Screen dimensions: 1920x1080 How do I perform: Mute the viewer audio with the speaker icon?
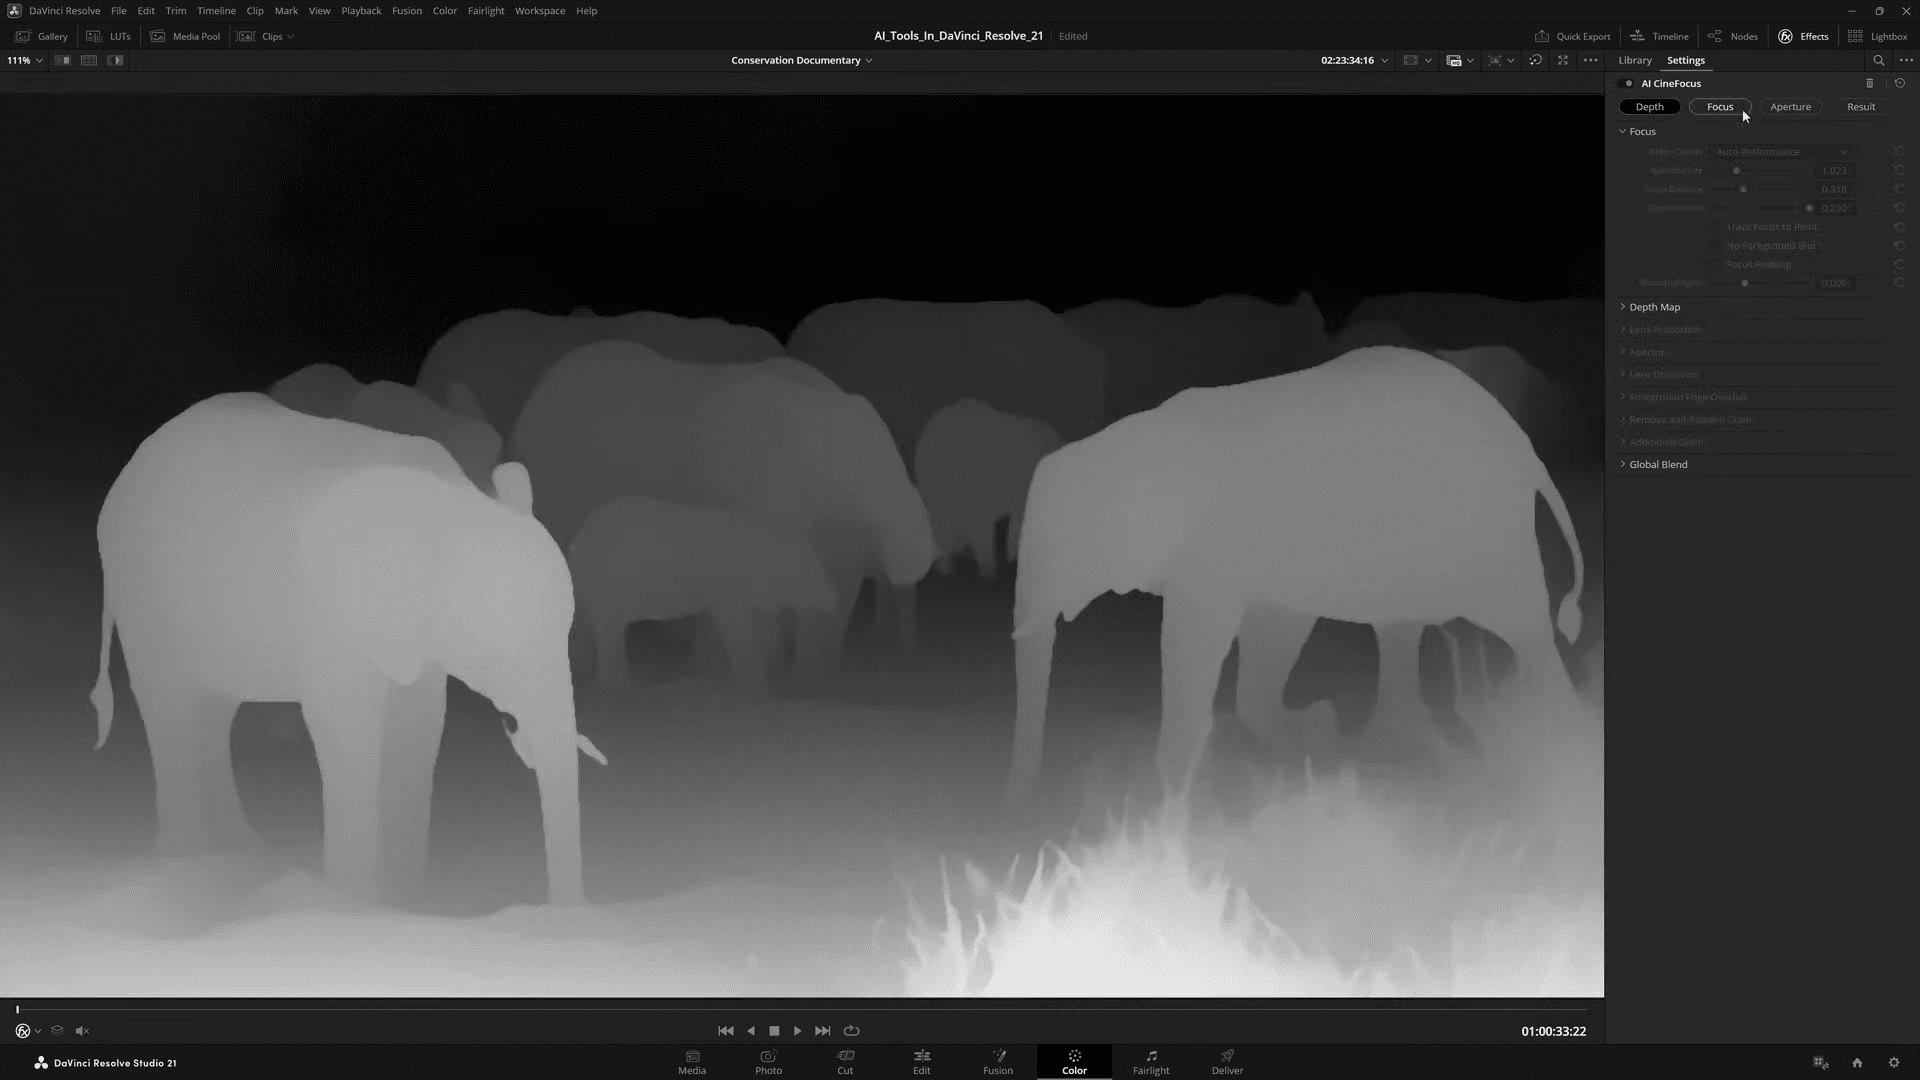pyautogui.click(x=83, y=1030)
